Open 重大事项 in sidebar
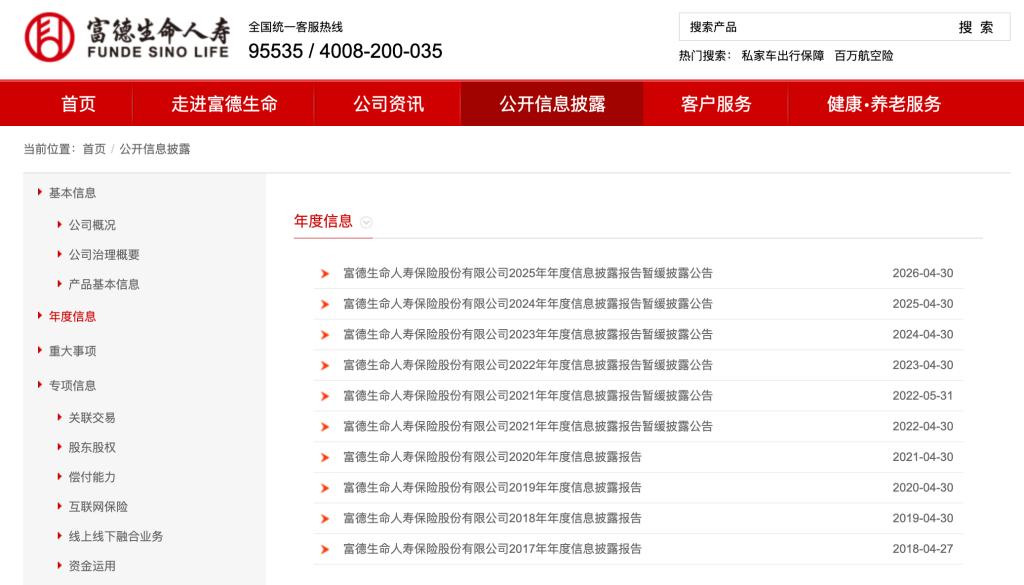This screenshot has height=585, width=1024. (x=72, y=351)
